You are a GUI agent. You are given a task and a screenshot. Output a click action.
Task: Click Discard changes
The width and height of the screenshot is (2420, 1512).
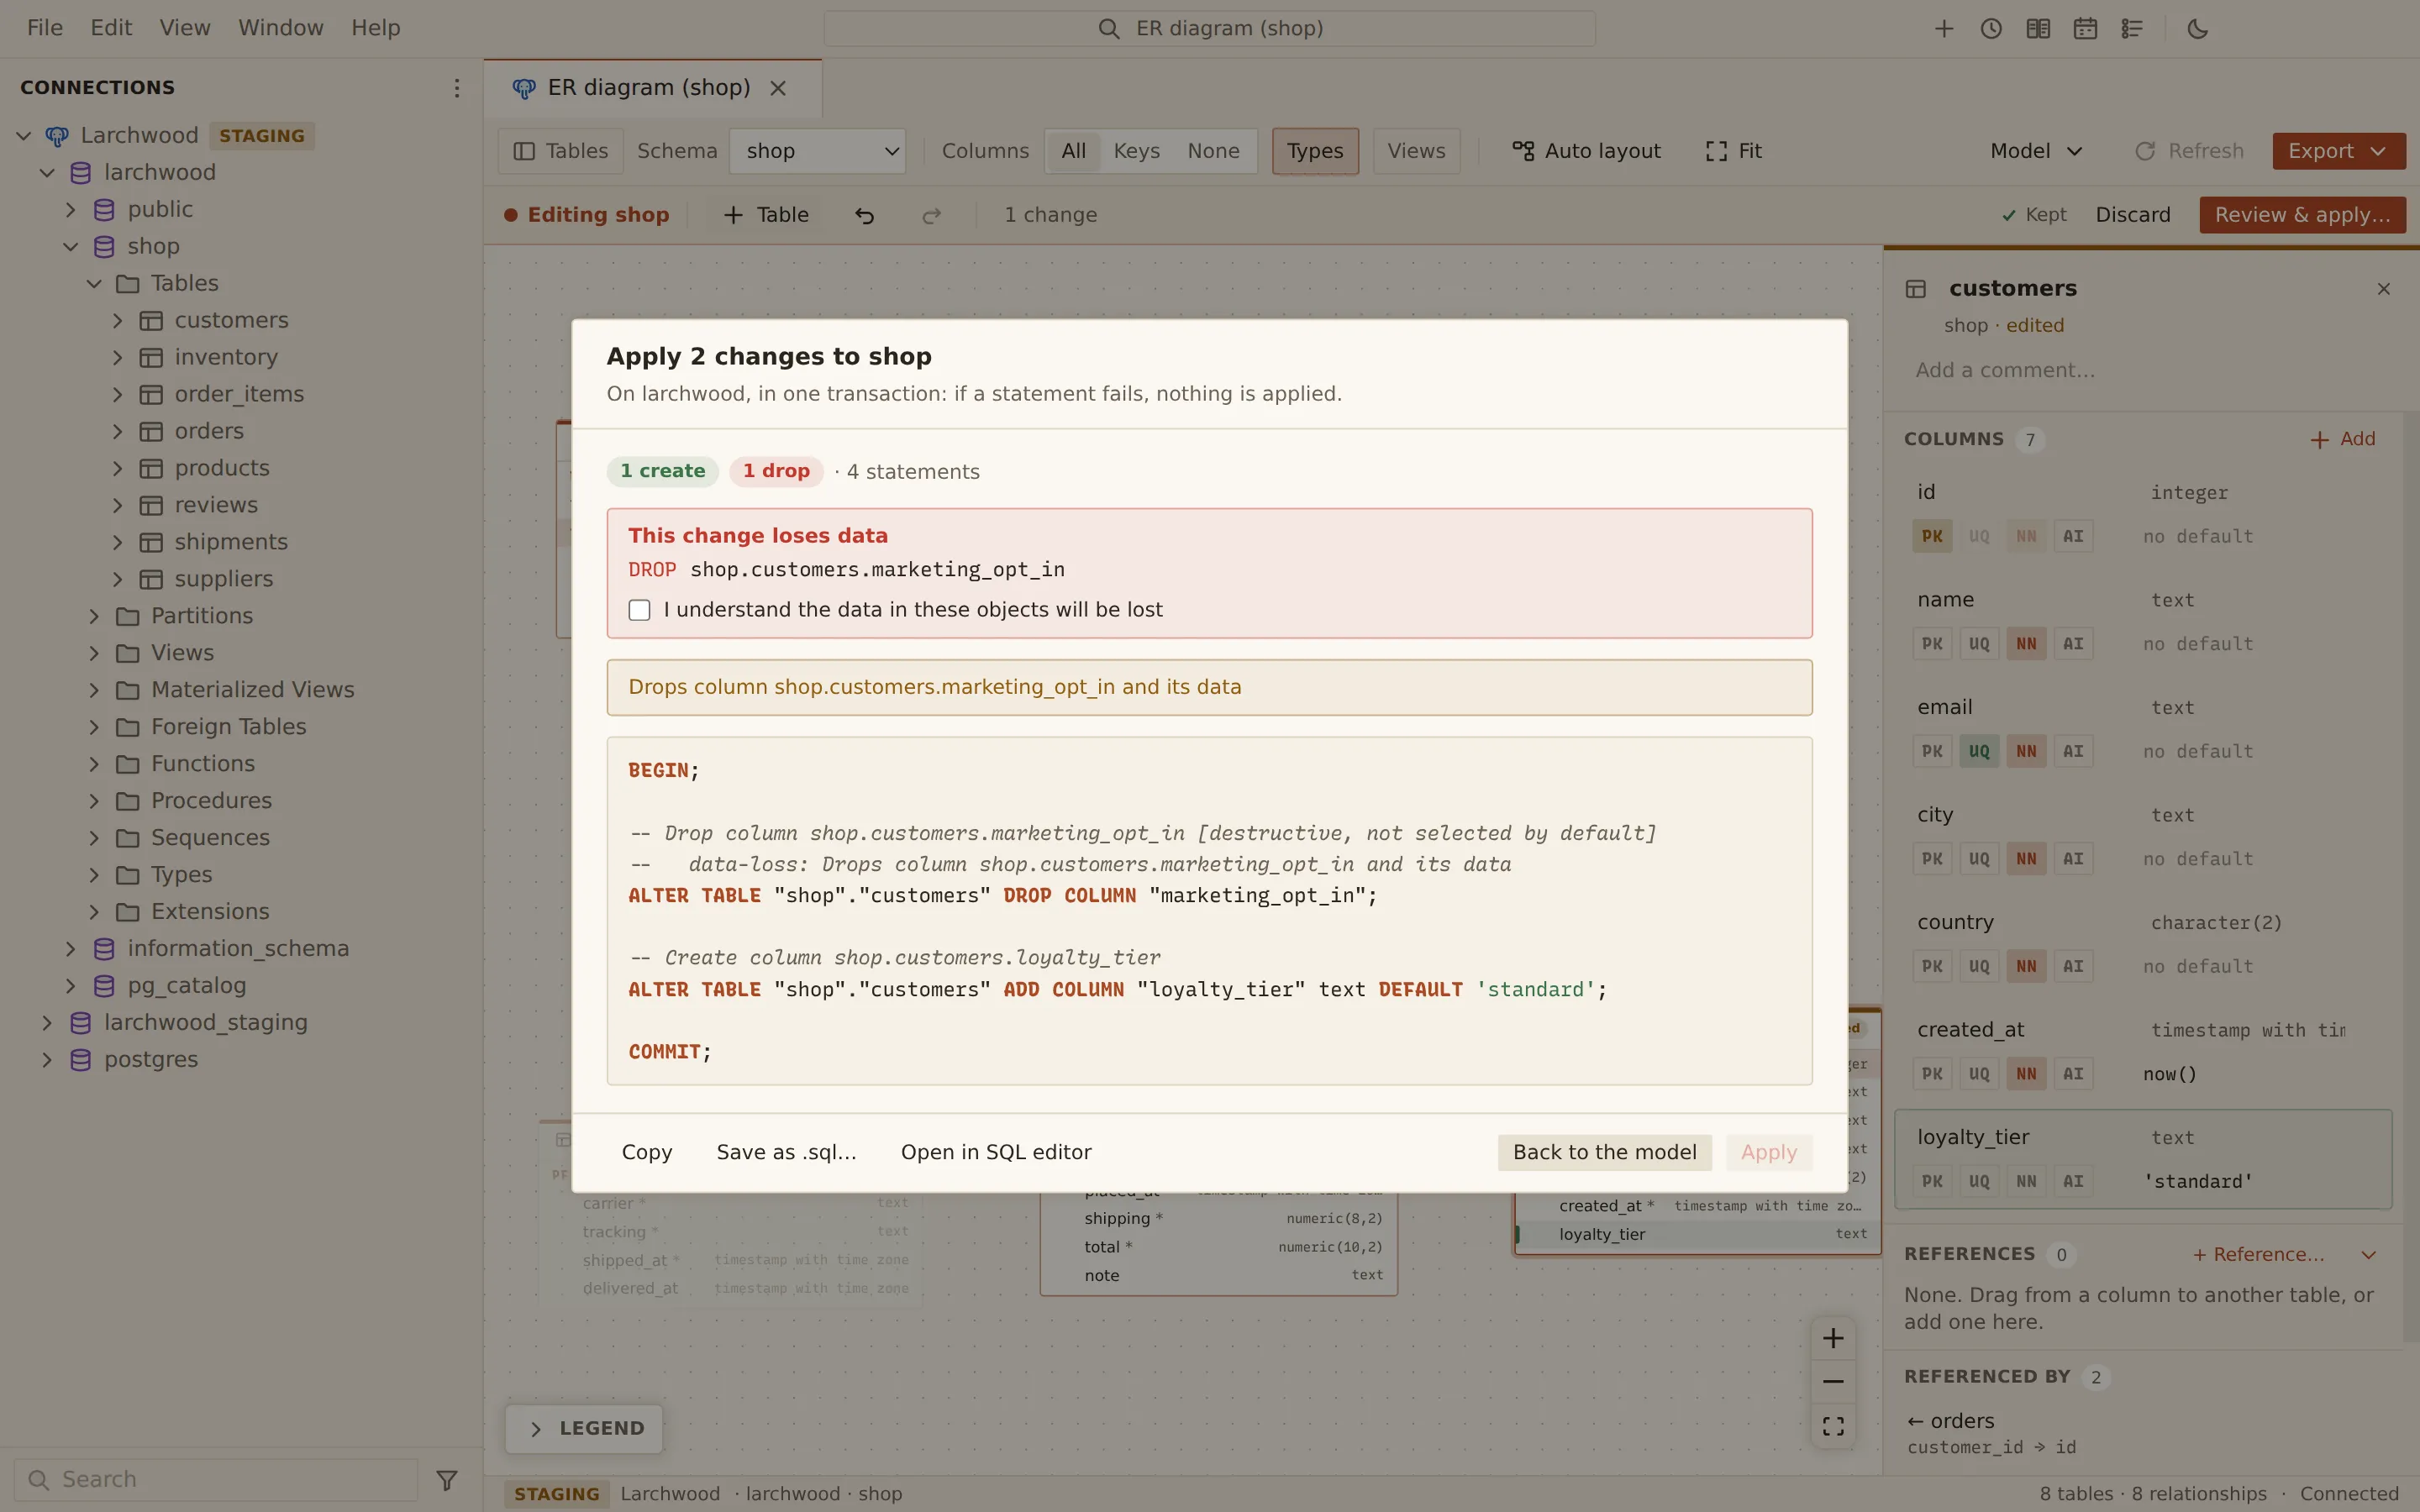[2133, 215]
